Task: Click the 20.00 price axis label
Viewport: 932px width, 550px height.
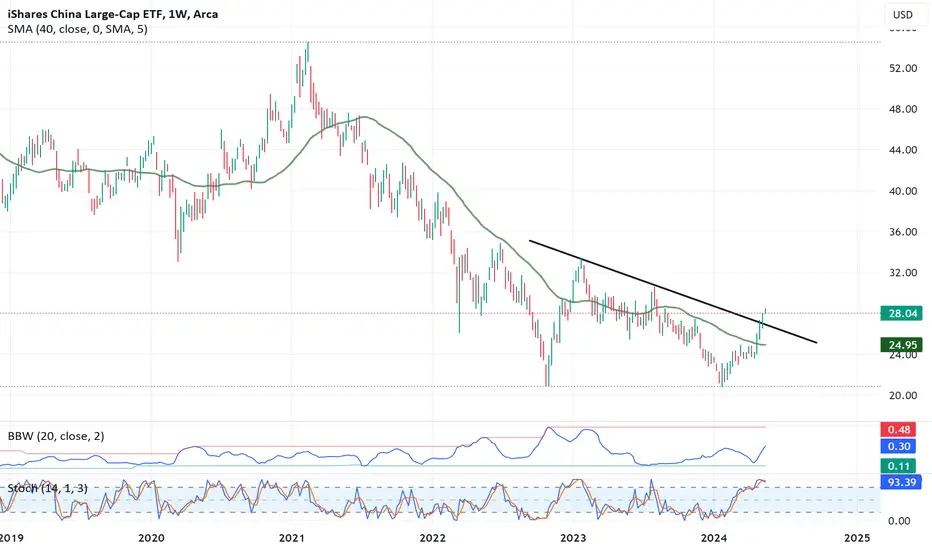Action: (903, 395)
